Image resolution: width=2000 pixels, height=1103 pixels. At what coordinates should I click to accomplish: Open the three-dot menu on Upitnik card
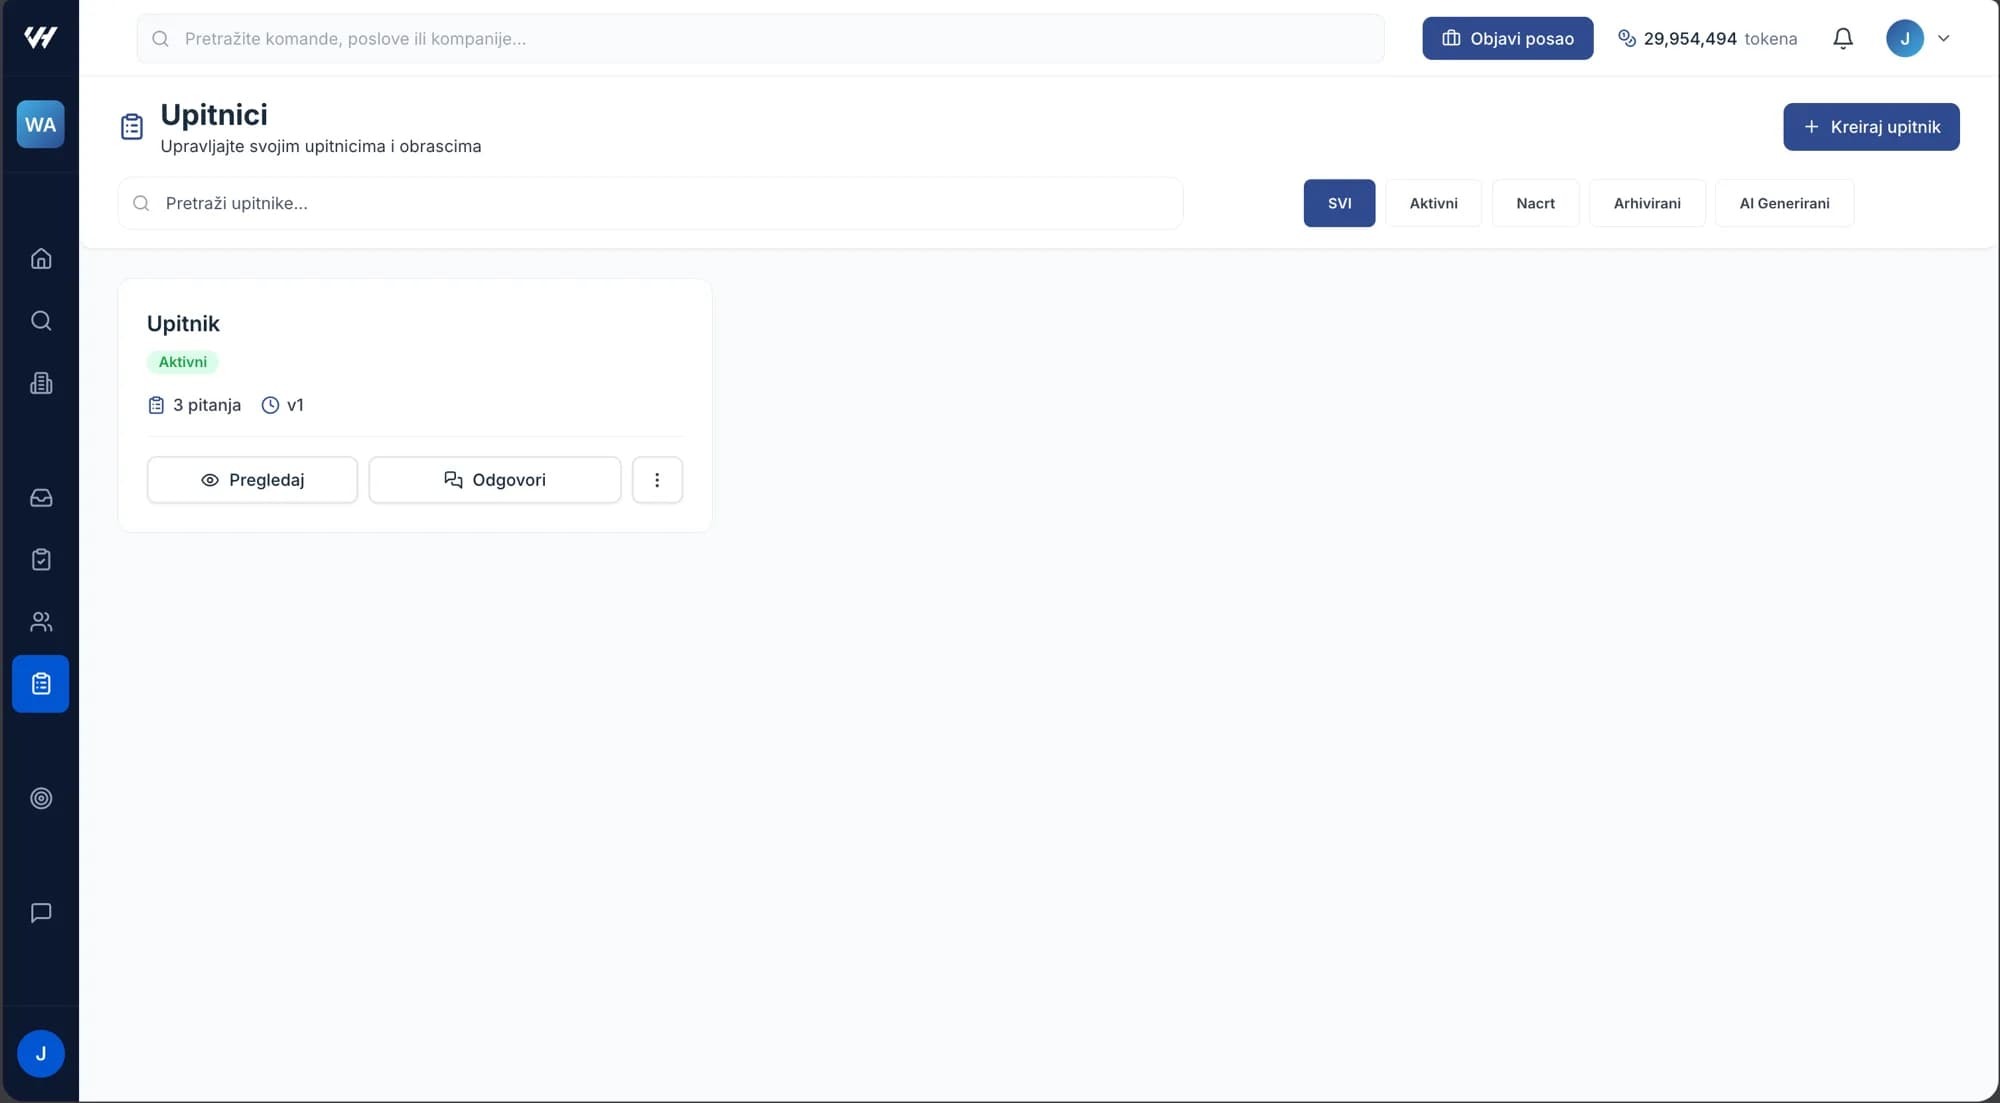[657, 480]
